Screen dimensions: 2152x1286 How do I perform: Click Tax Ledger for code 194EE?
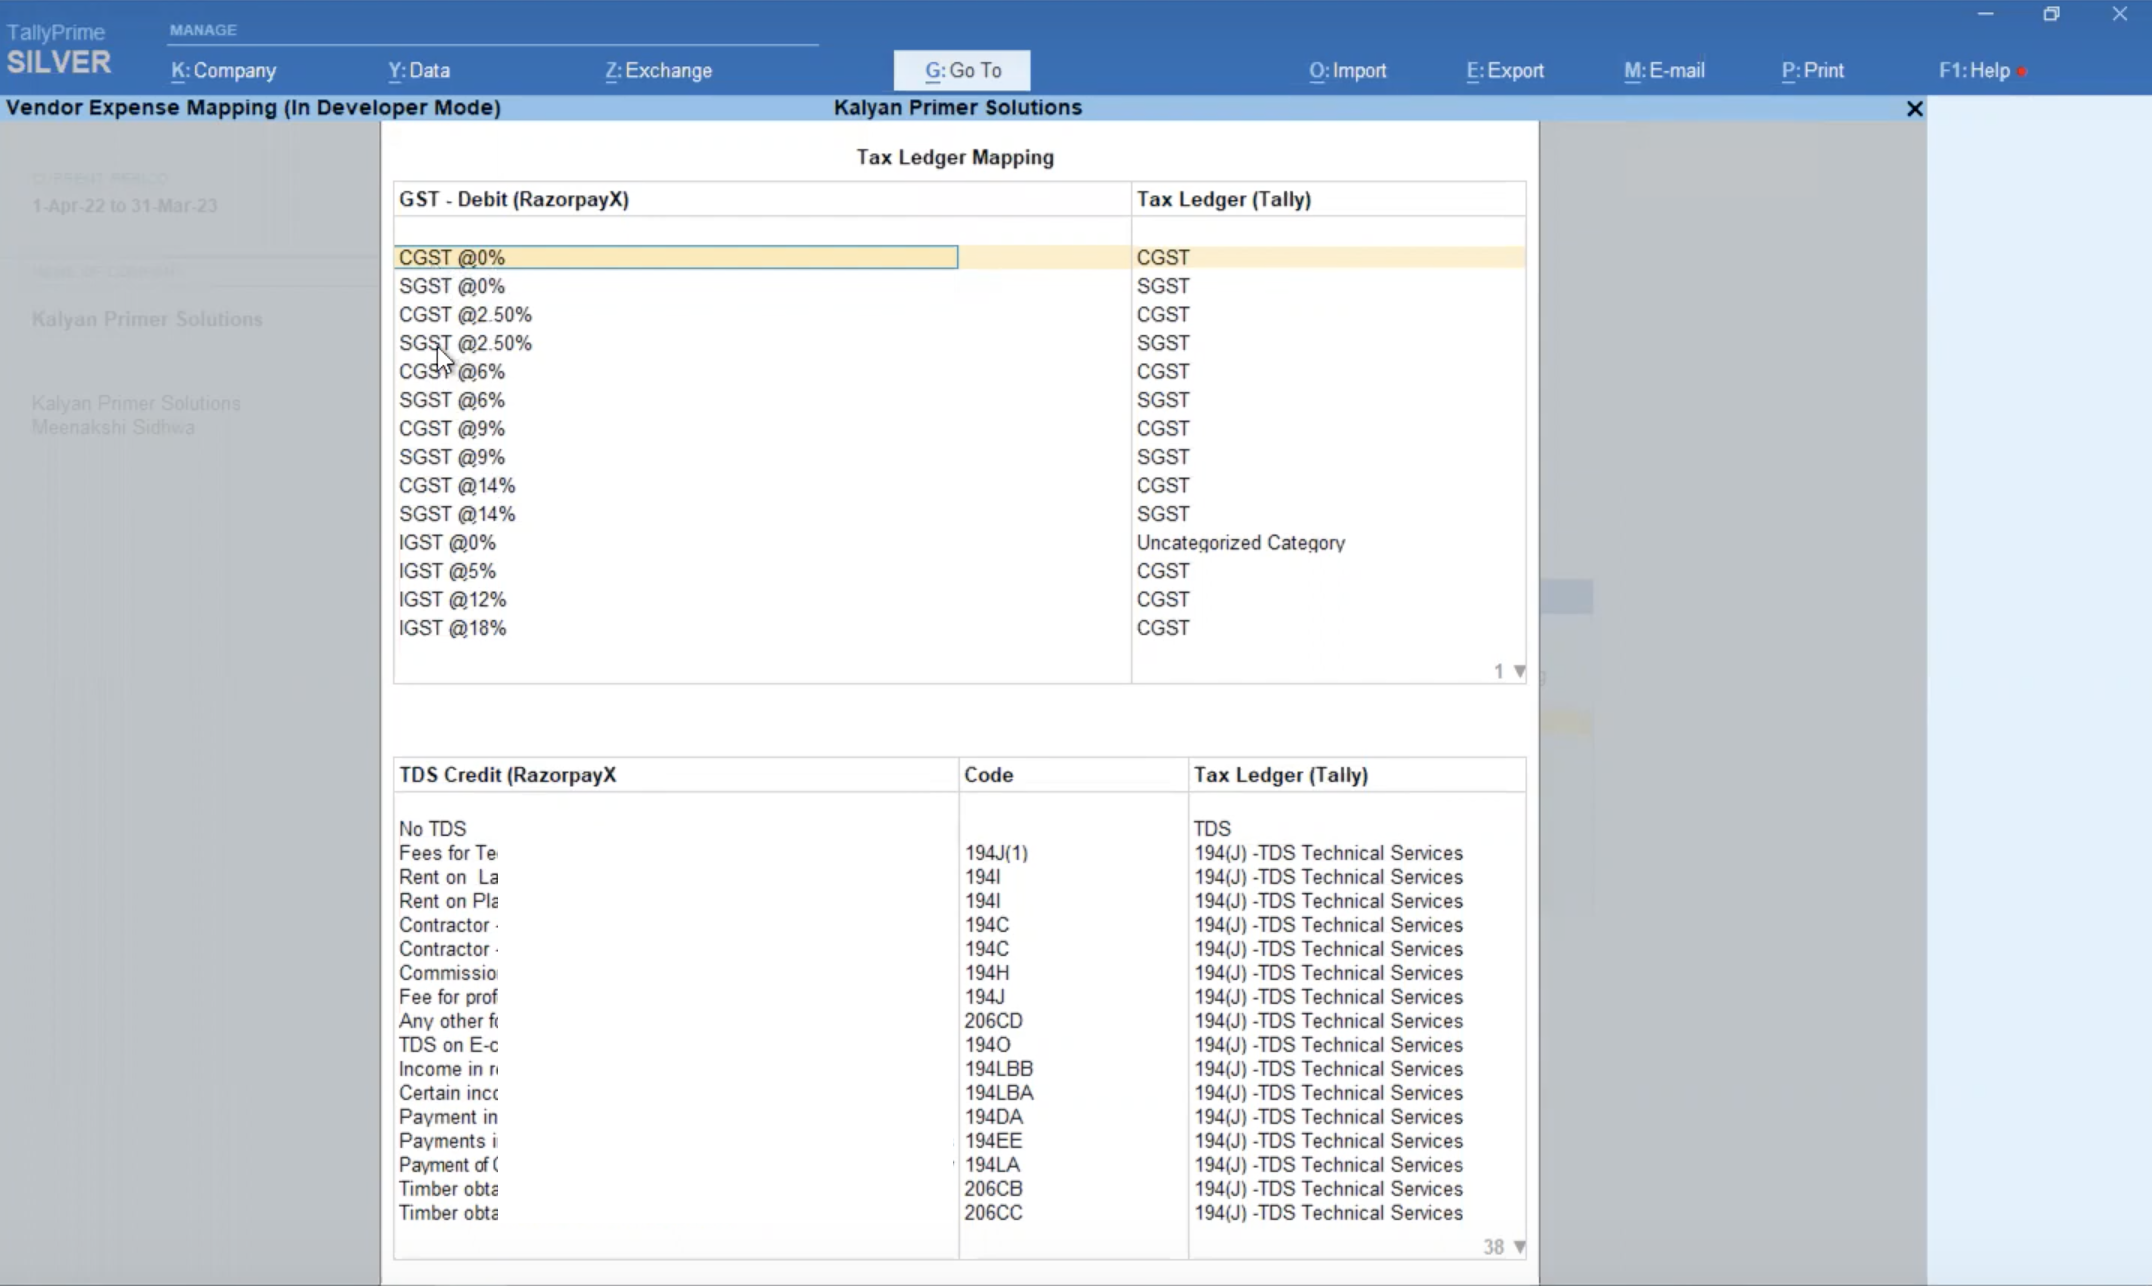click(1328, 1141)
